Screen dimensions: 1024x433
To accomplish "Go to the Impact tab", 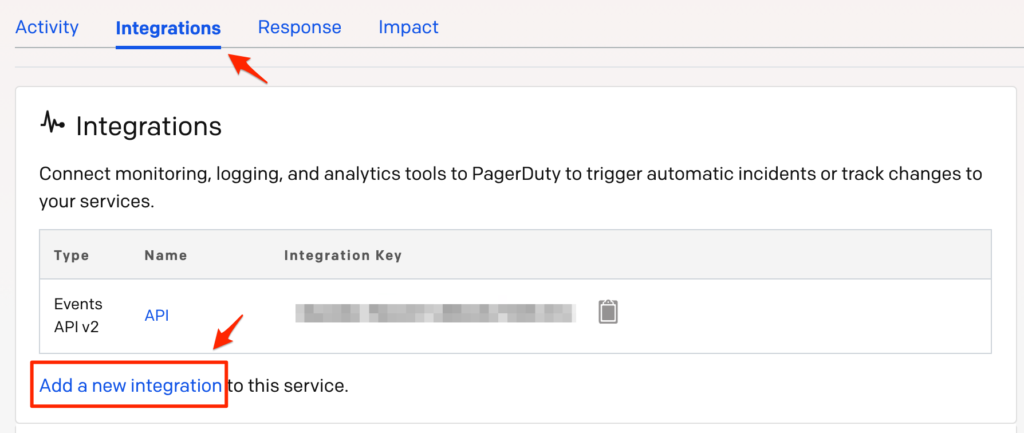I will click(408, 27).
